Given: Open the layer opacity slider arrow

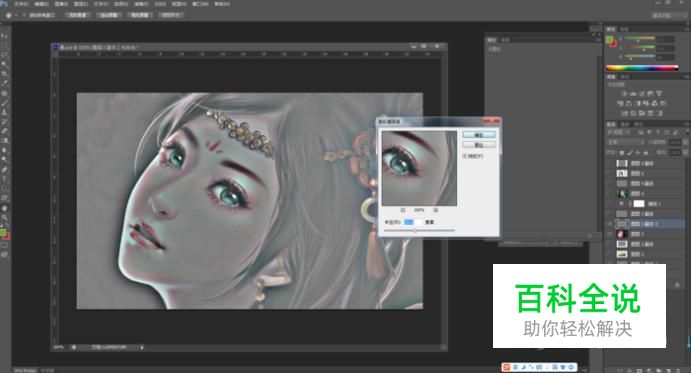Looking at the screenshot, I should (685, 142).
